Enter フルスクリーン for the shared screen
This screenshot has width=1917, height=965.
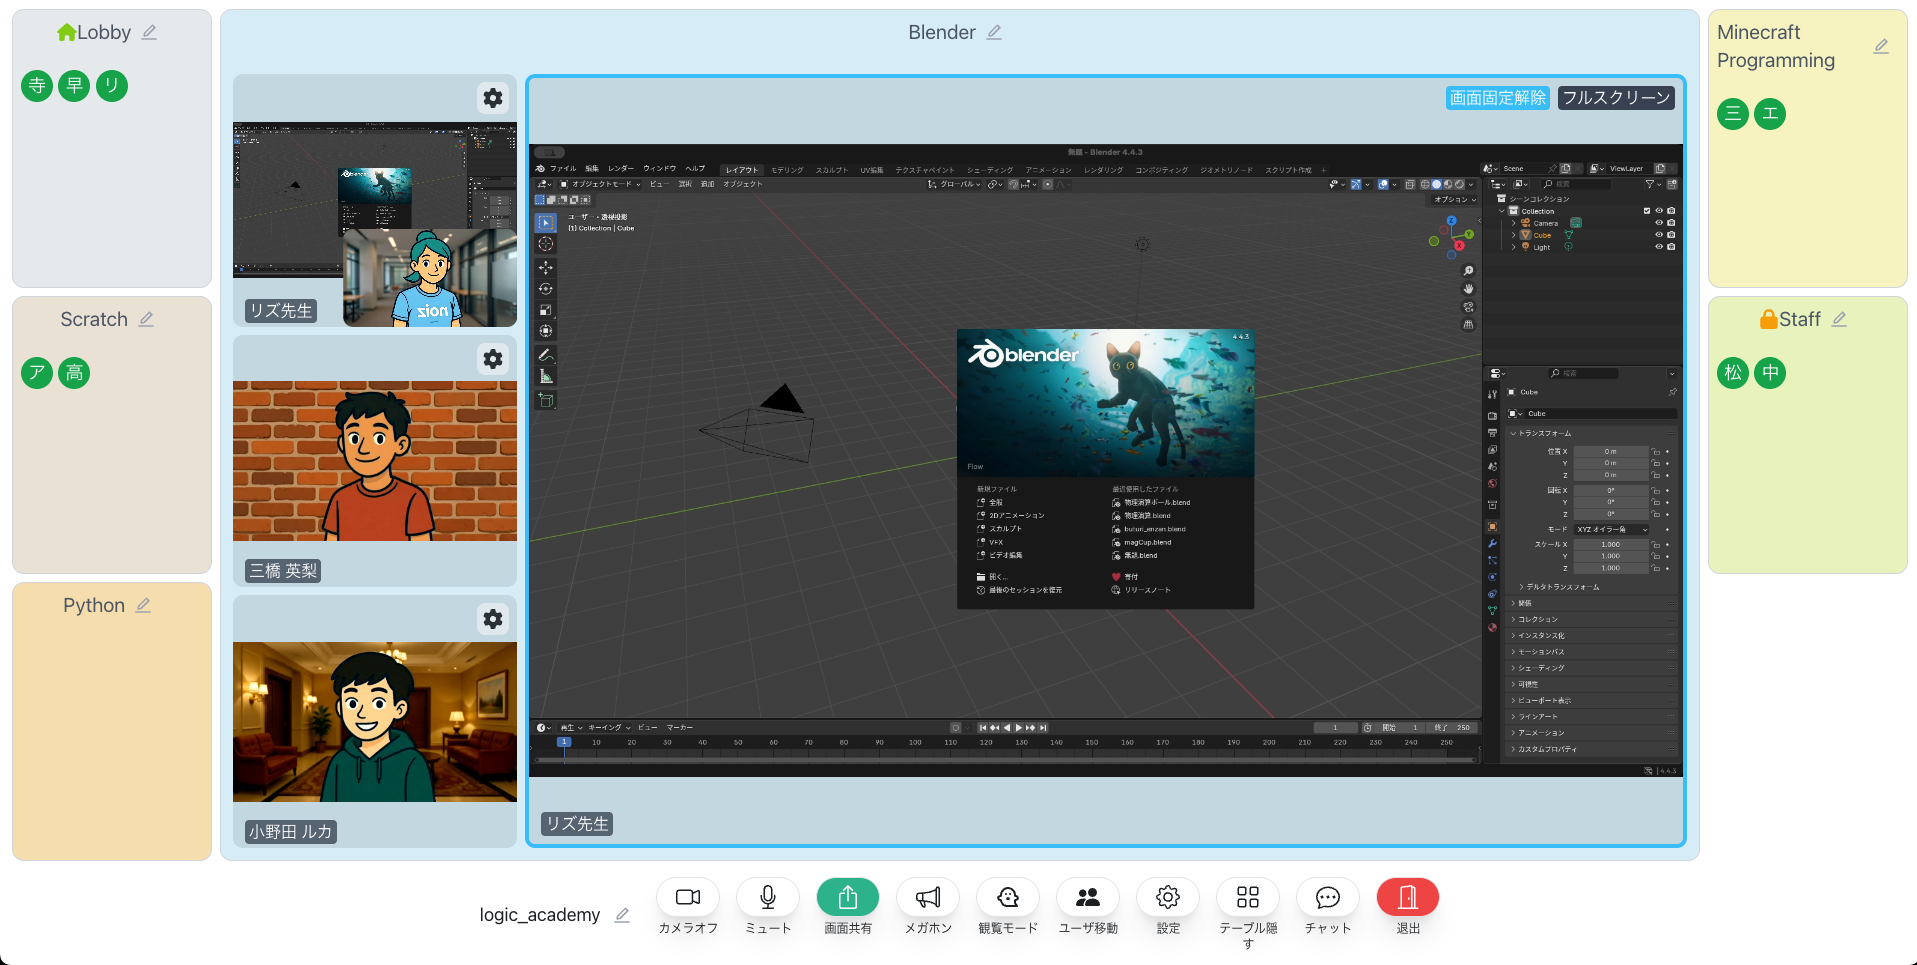1615,97
